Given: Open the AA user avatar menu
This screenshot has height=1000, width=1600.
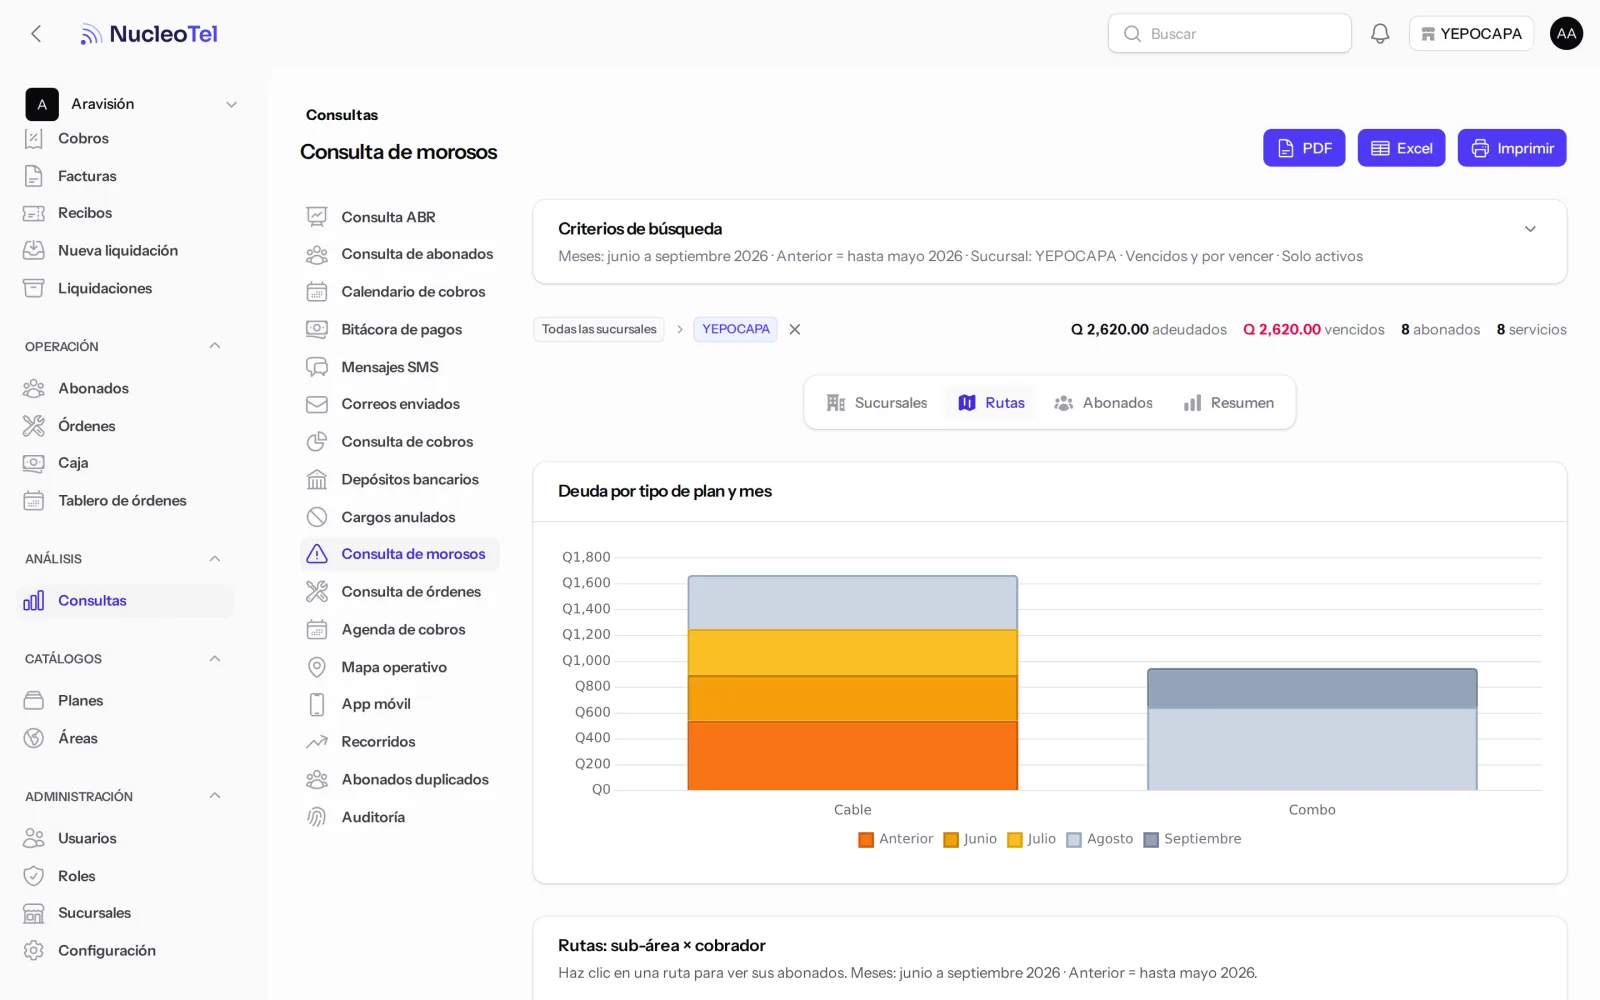Looking at the screenshot, I should (1566, 34).
